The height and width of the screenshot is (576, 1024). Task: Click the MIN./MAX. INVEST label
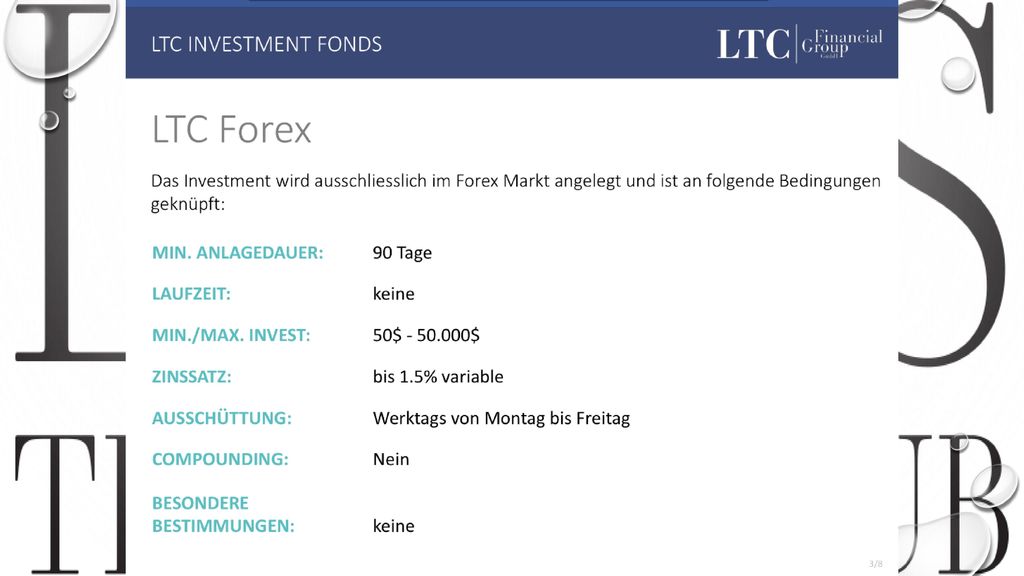[231, 335]
